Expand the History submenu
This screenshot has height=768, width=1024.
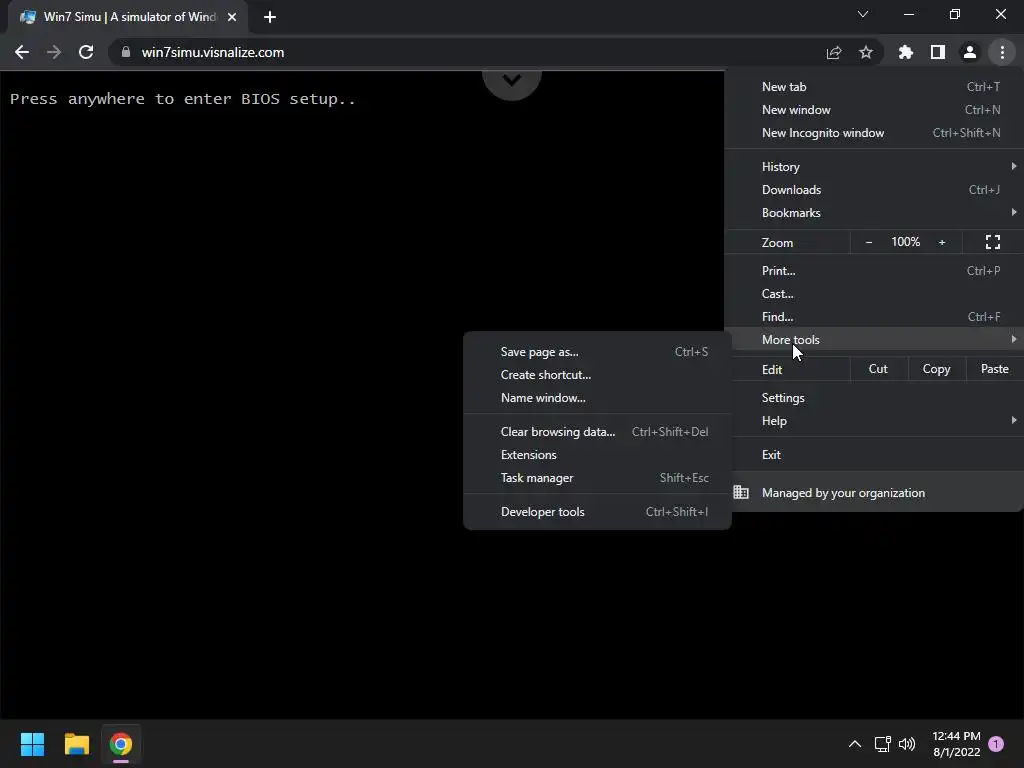874,167
